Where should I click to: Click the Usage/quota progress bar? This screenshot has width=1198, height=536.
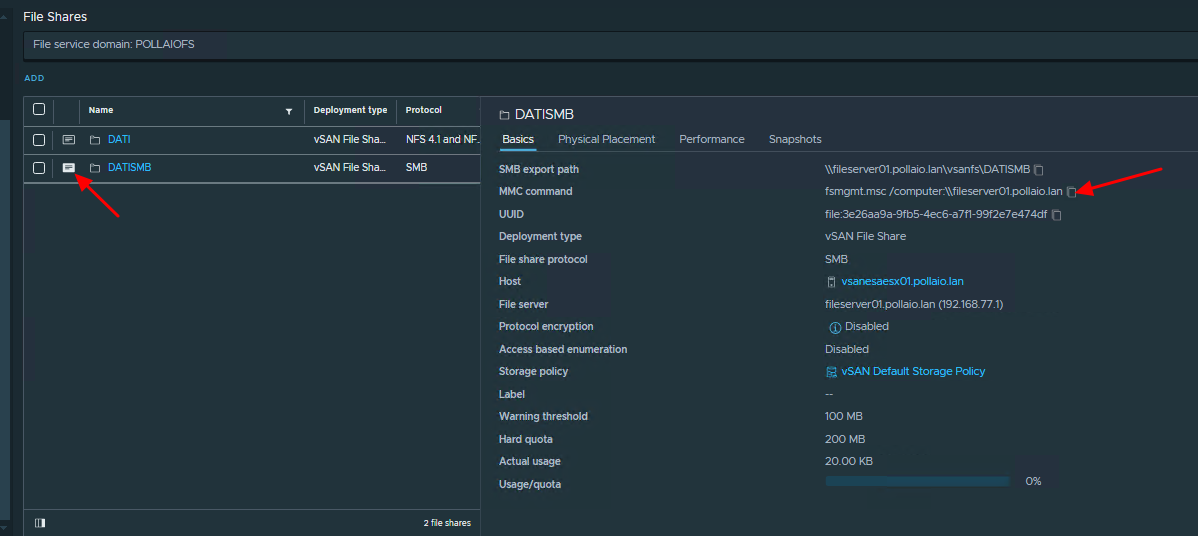[x=918, y=481]
